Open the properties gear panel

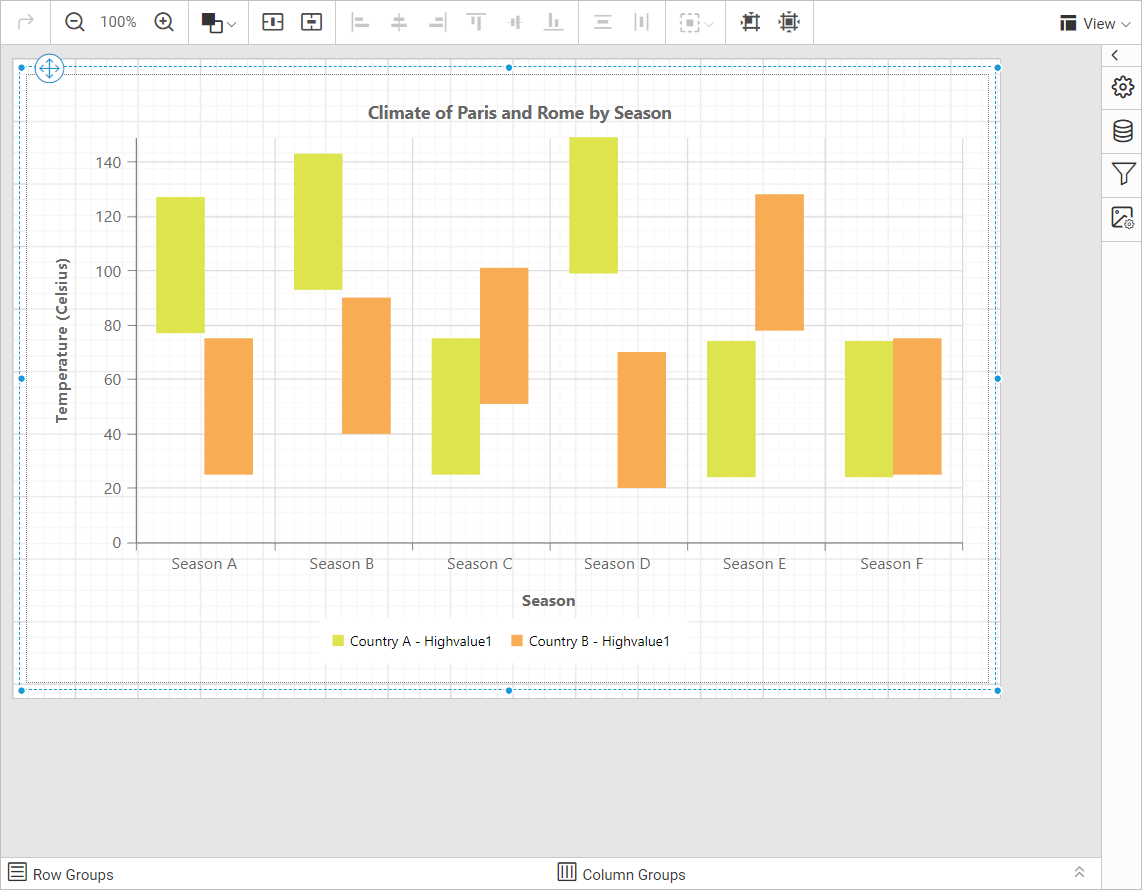pos(1122,87)
